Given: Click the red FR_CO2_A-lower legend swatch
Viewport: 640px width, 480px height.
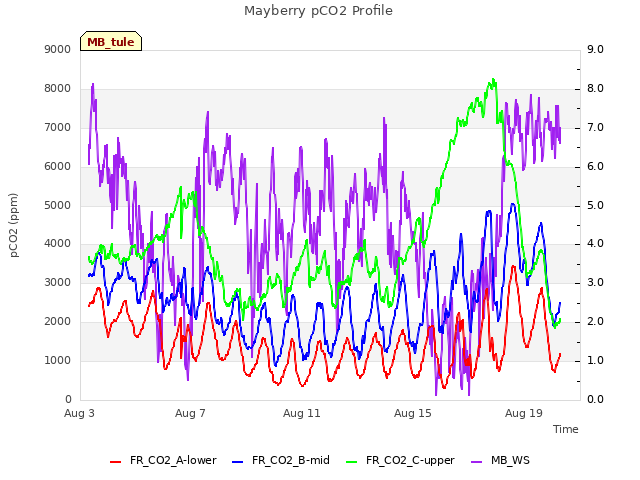Looking at the screenshot, I should [116, 461].
